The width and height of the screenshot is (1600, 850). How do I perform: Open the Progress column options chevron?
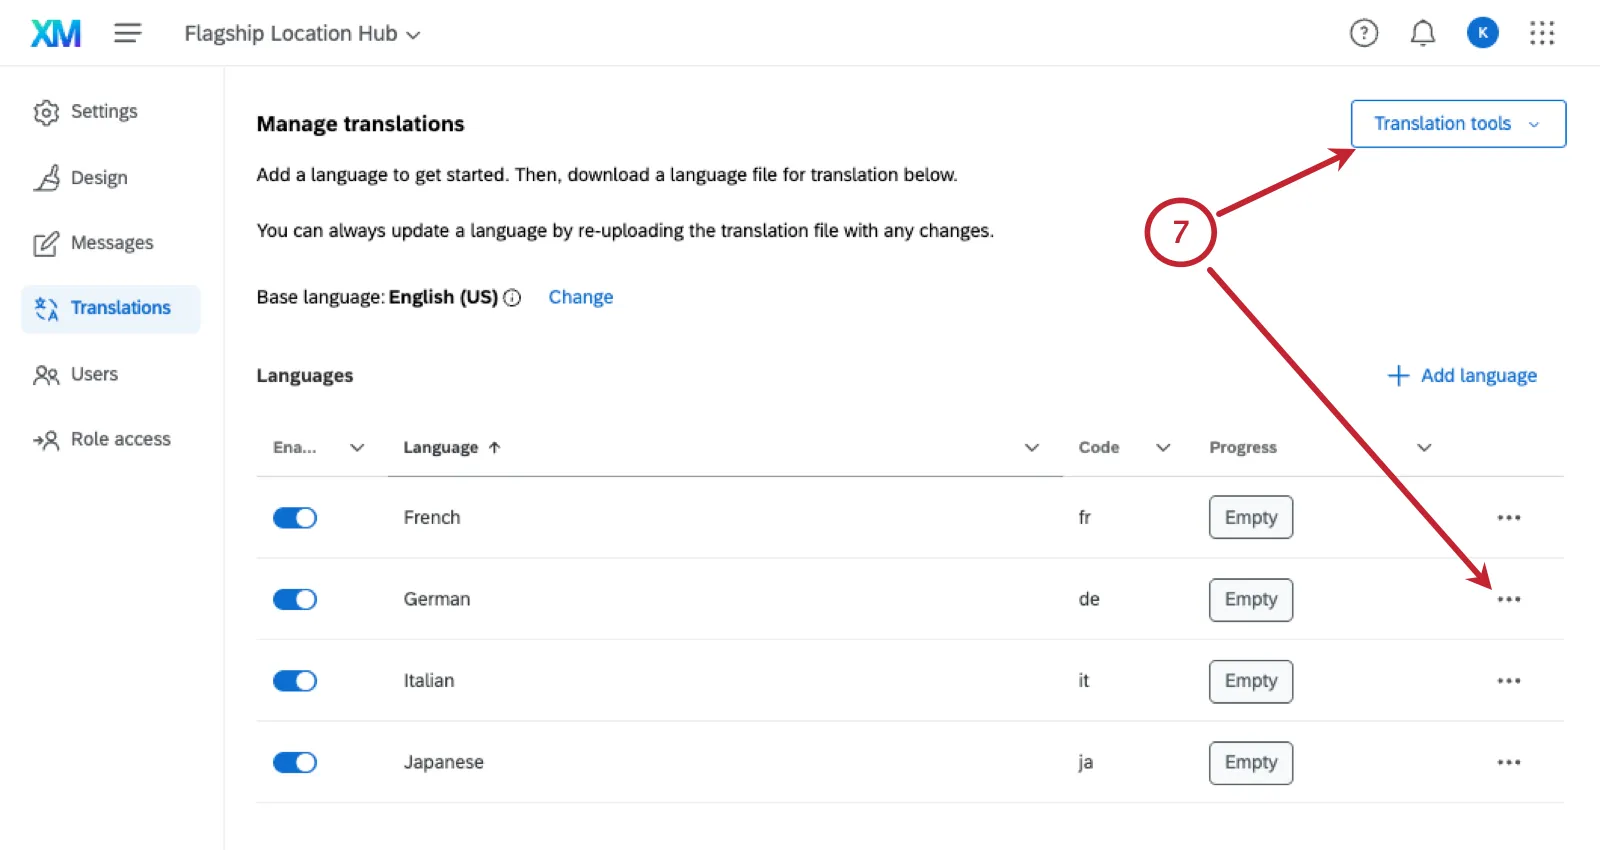pos(1425,448)
